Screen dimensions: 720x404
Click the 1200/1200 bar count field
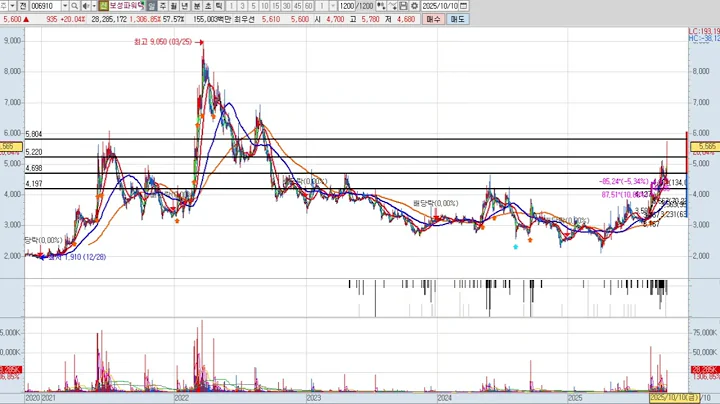(x=356, y=6)
